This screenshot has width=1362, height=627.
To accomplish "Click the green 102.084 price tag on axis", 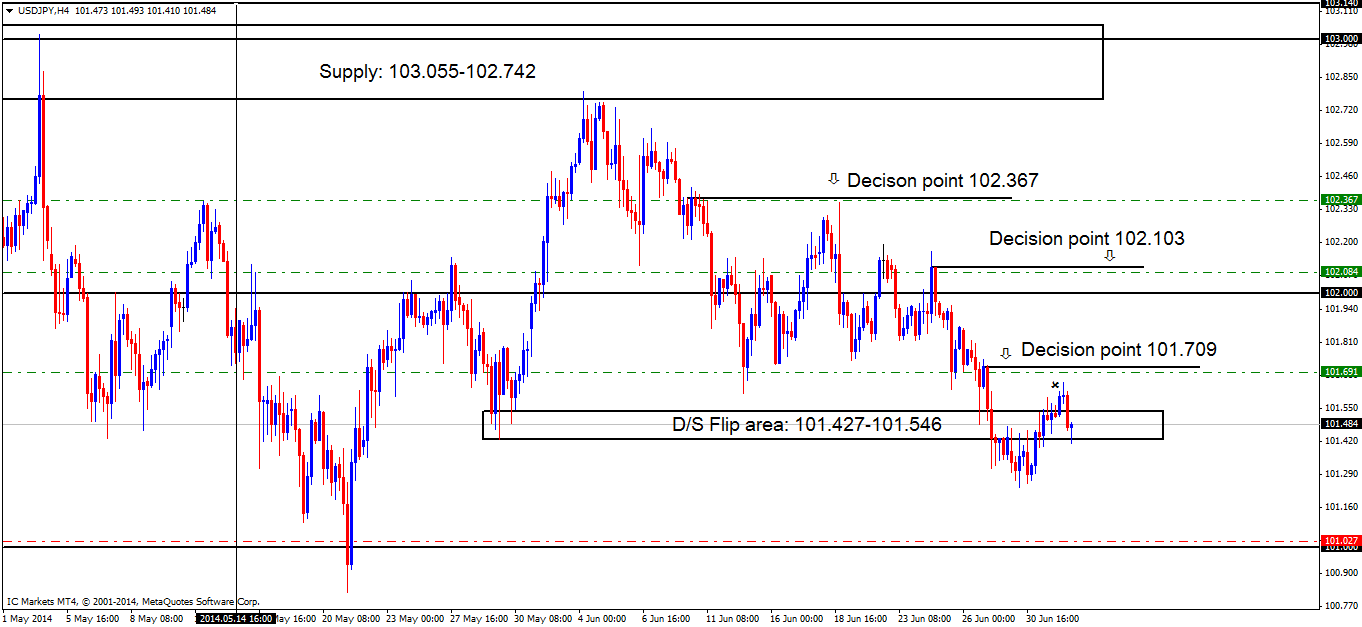I will (1341, 271).
